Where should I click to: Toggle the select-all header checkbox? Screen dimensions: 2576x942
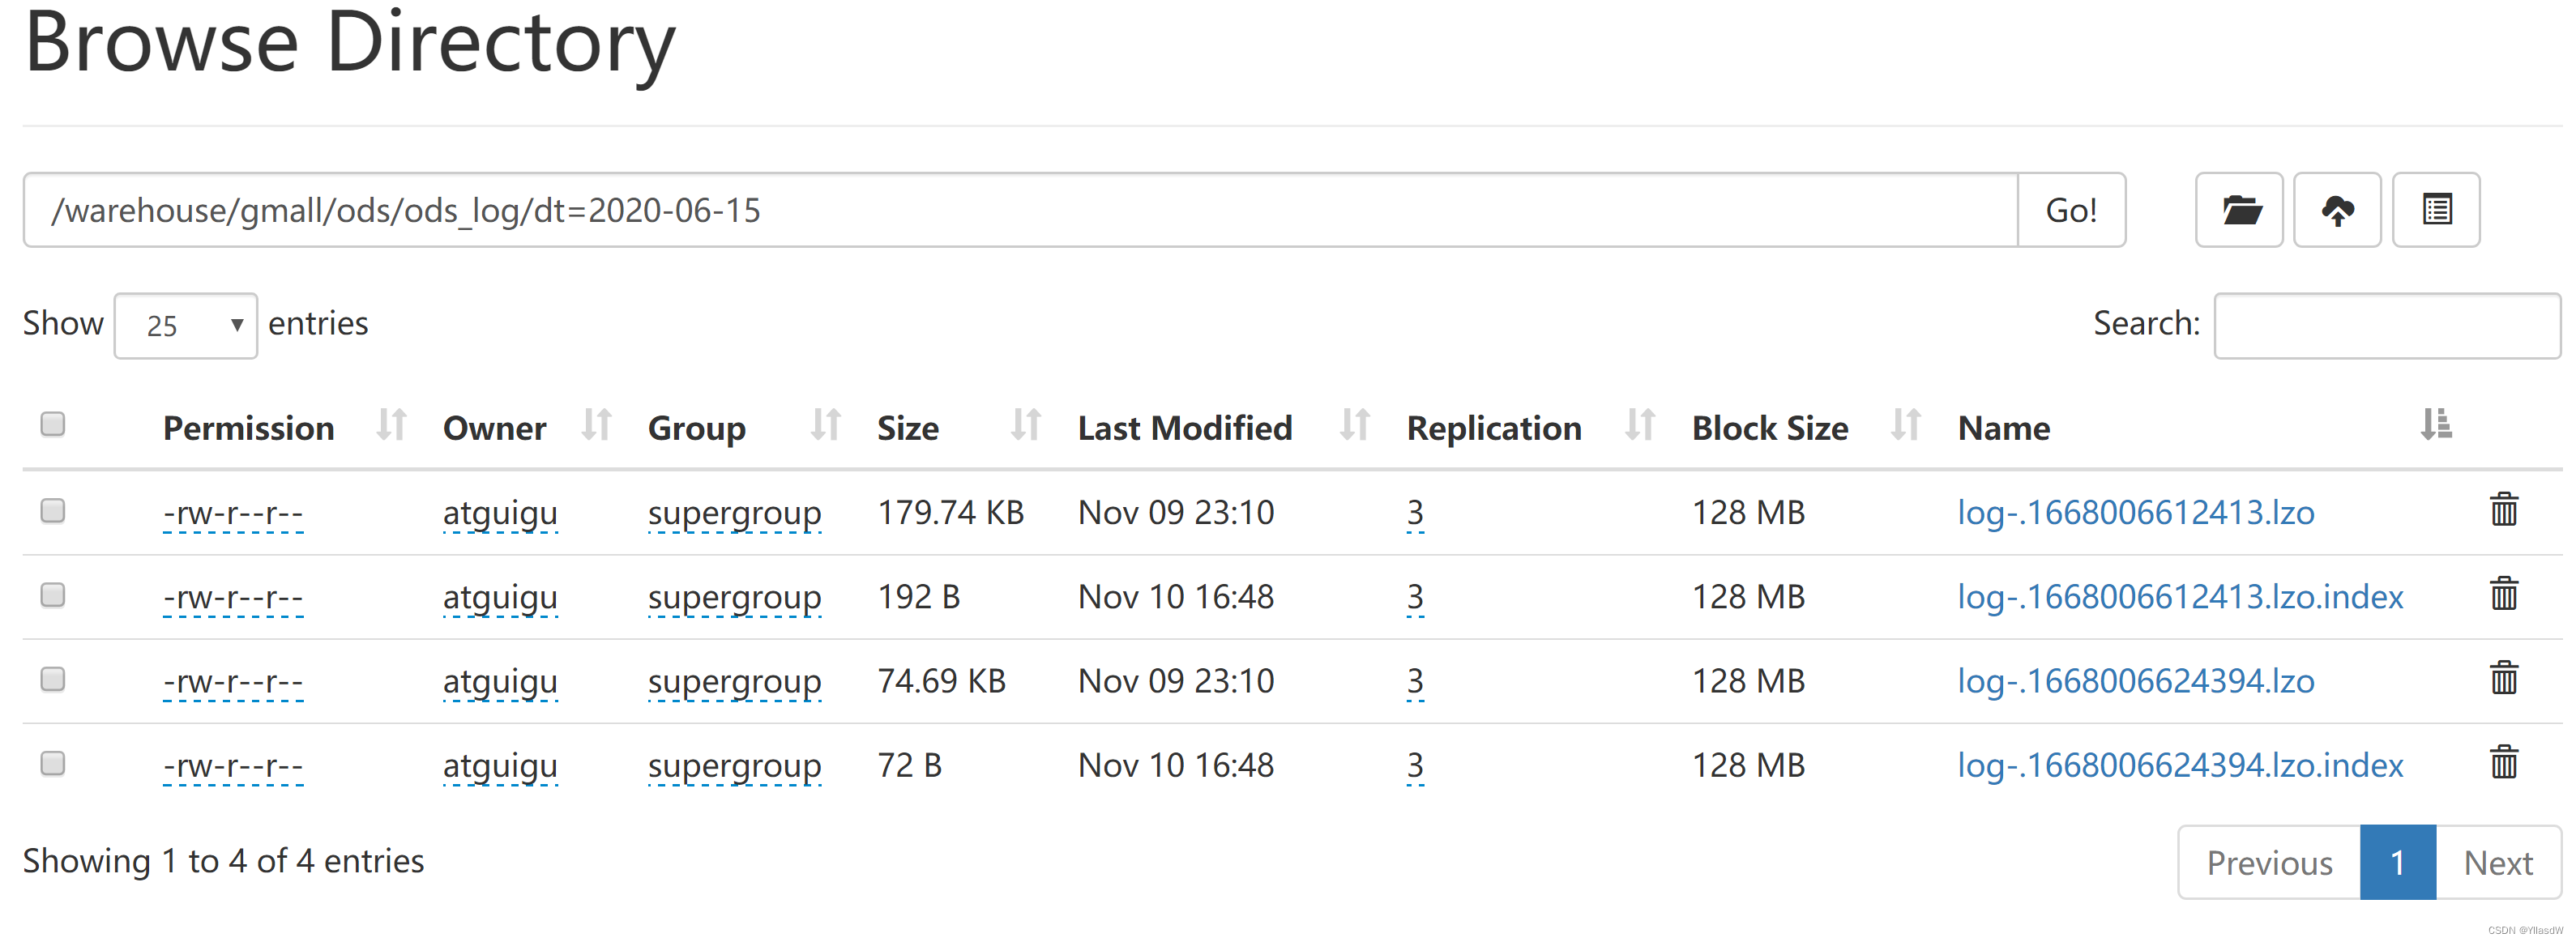tap(53, 424)
